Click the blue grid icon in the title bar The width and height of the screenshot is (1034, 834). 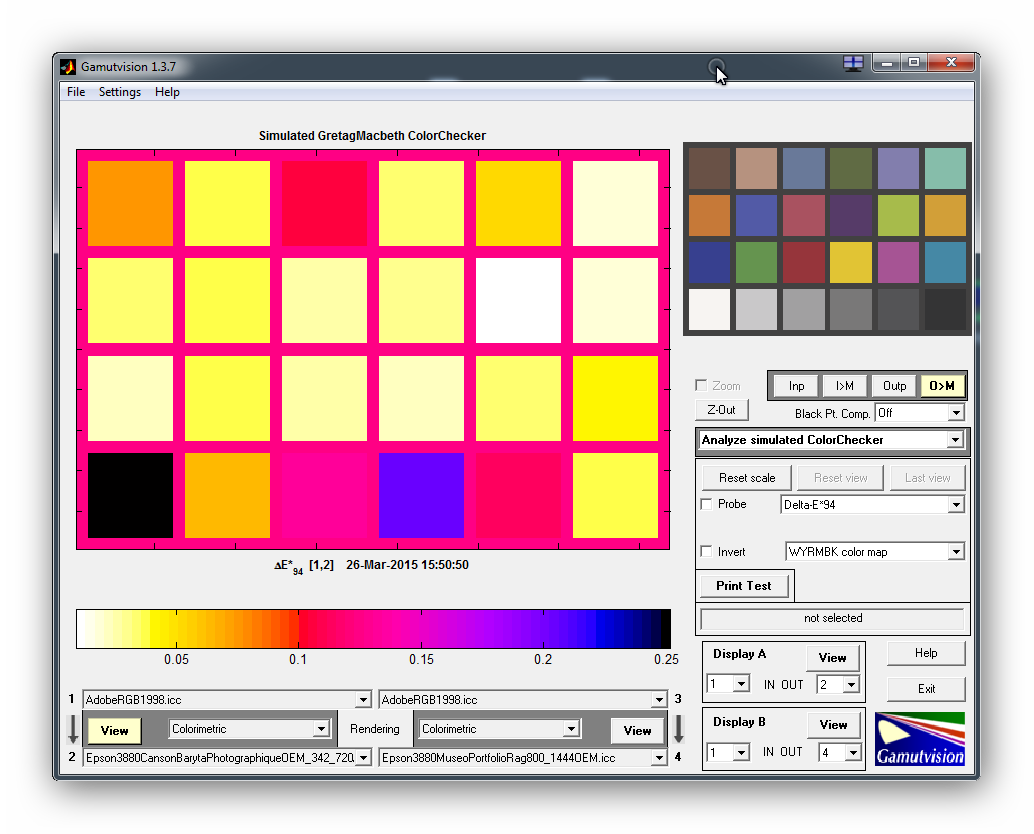pyautogui.click(x=853, y=63)
